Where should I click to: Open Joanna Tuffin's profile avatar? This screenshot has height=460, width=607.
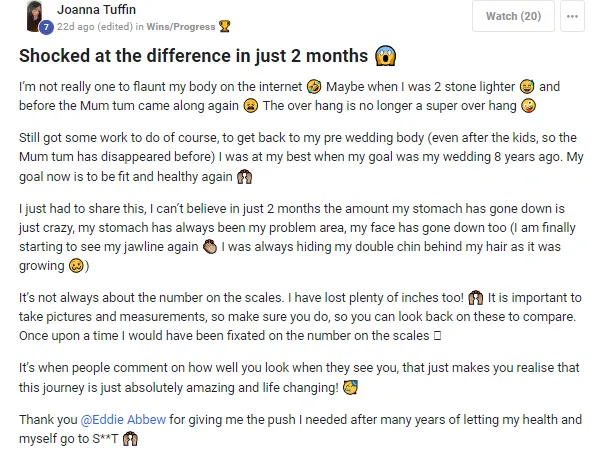click(x=35, y=15)
